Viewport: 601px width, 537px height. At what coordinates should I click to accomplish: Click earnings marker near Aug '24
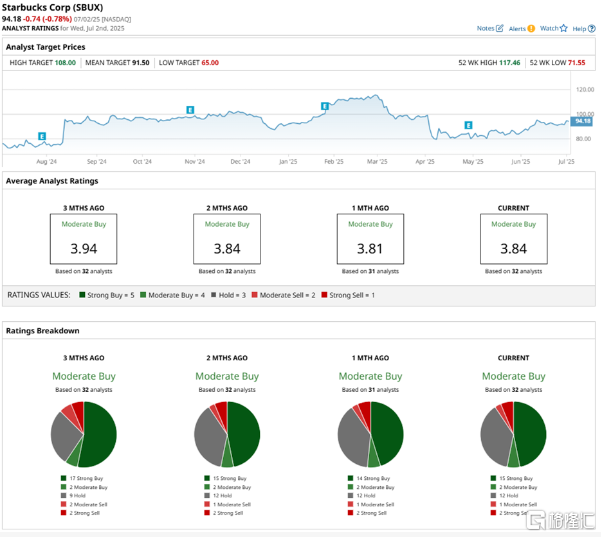[42, 136]
